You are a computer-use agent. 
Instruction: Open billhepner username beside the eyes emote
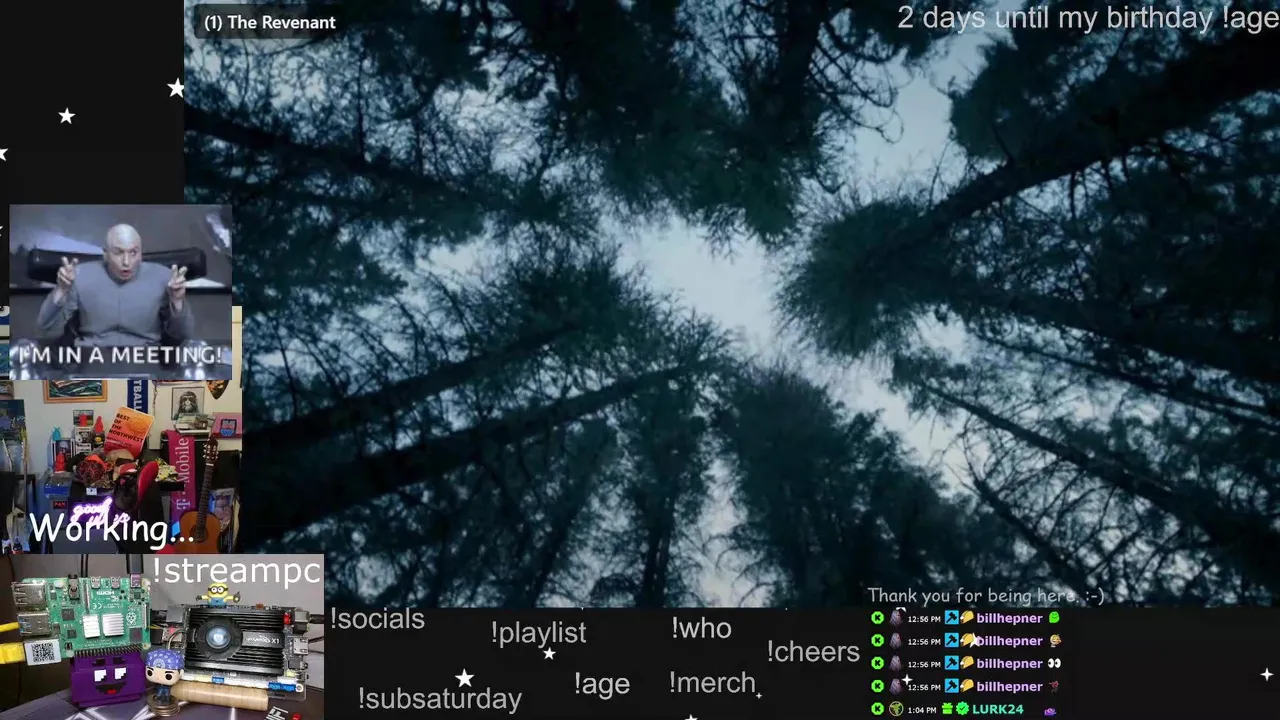[x=1009, y=664]
